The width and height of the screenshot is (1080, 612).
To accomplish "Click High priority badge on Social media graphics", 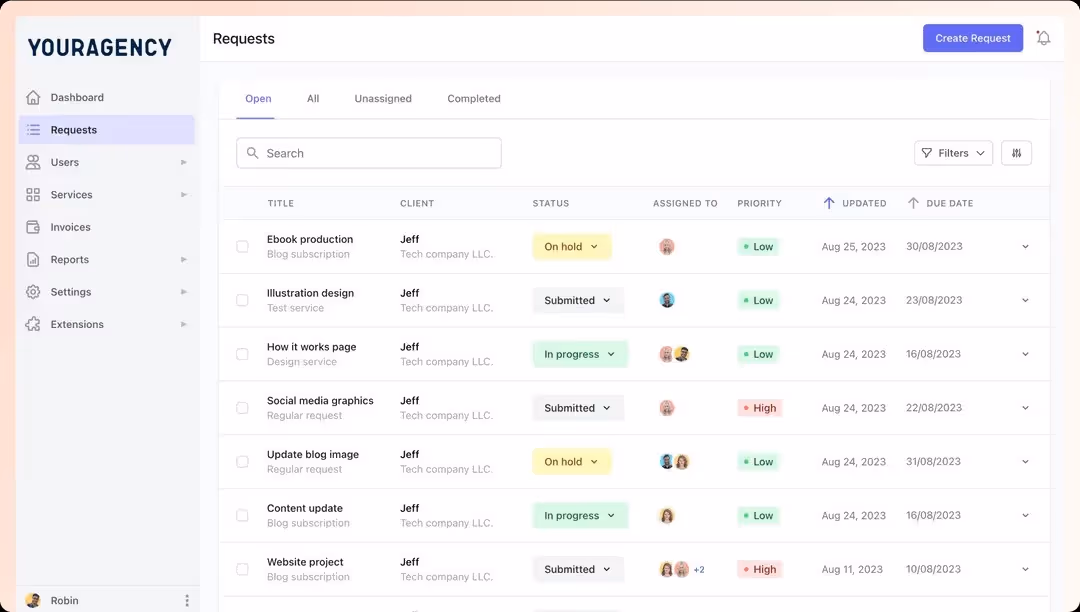I will point(759,408).
